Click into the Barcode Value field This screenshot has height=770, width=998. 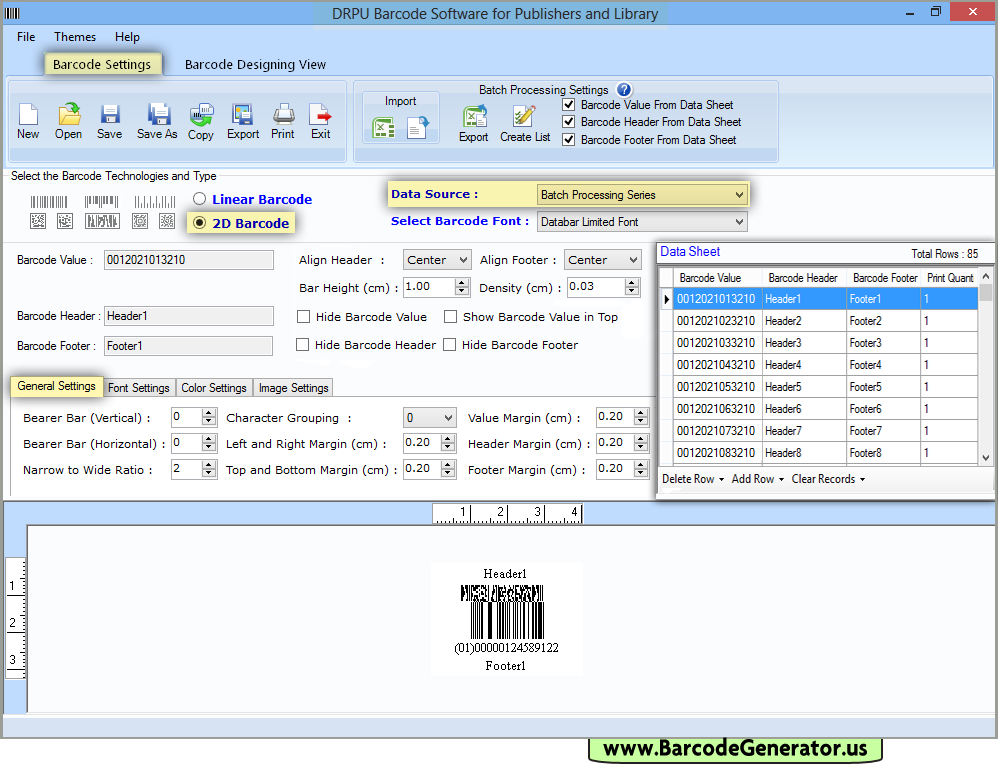point(189,260)
